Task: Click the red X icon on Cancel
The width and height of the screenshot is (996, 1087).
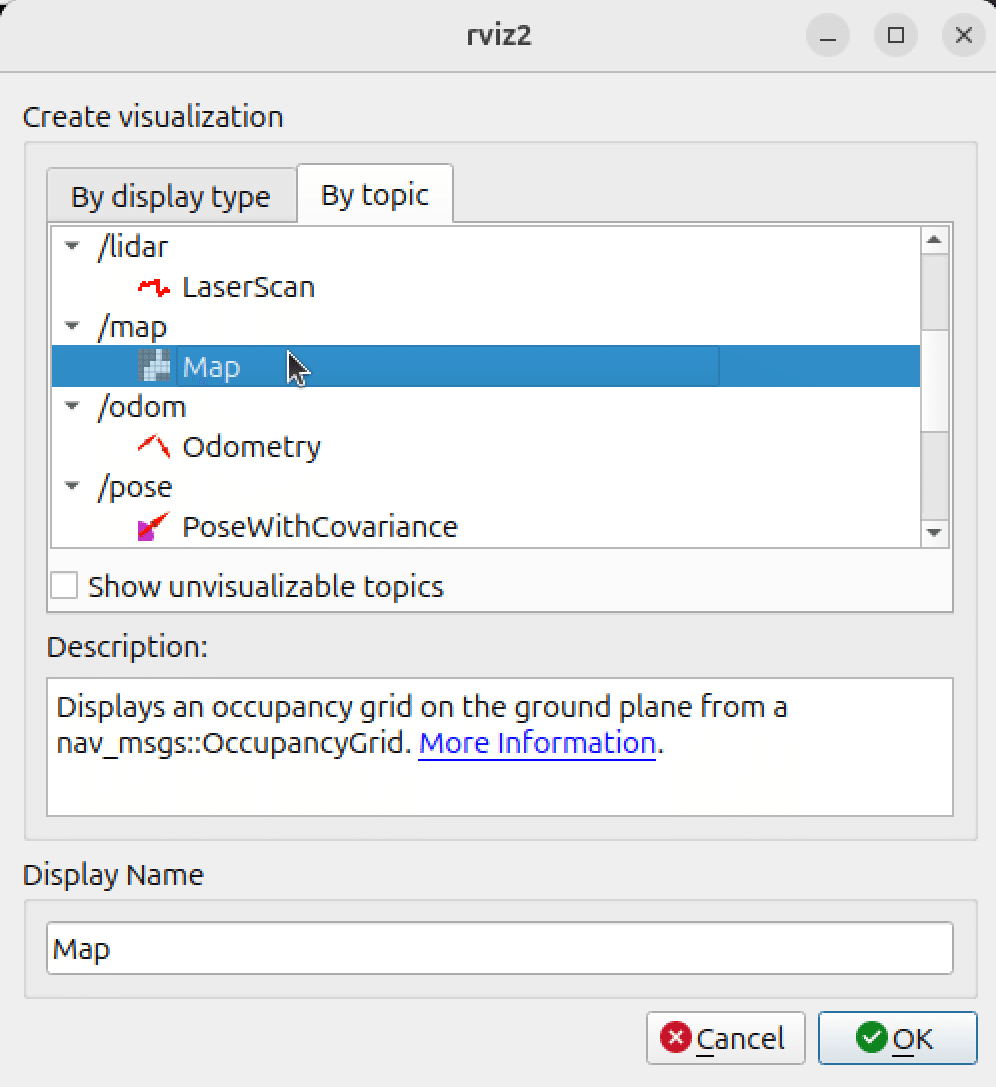Action: click(676, 1038)
